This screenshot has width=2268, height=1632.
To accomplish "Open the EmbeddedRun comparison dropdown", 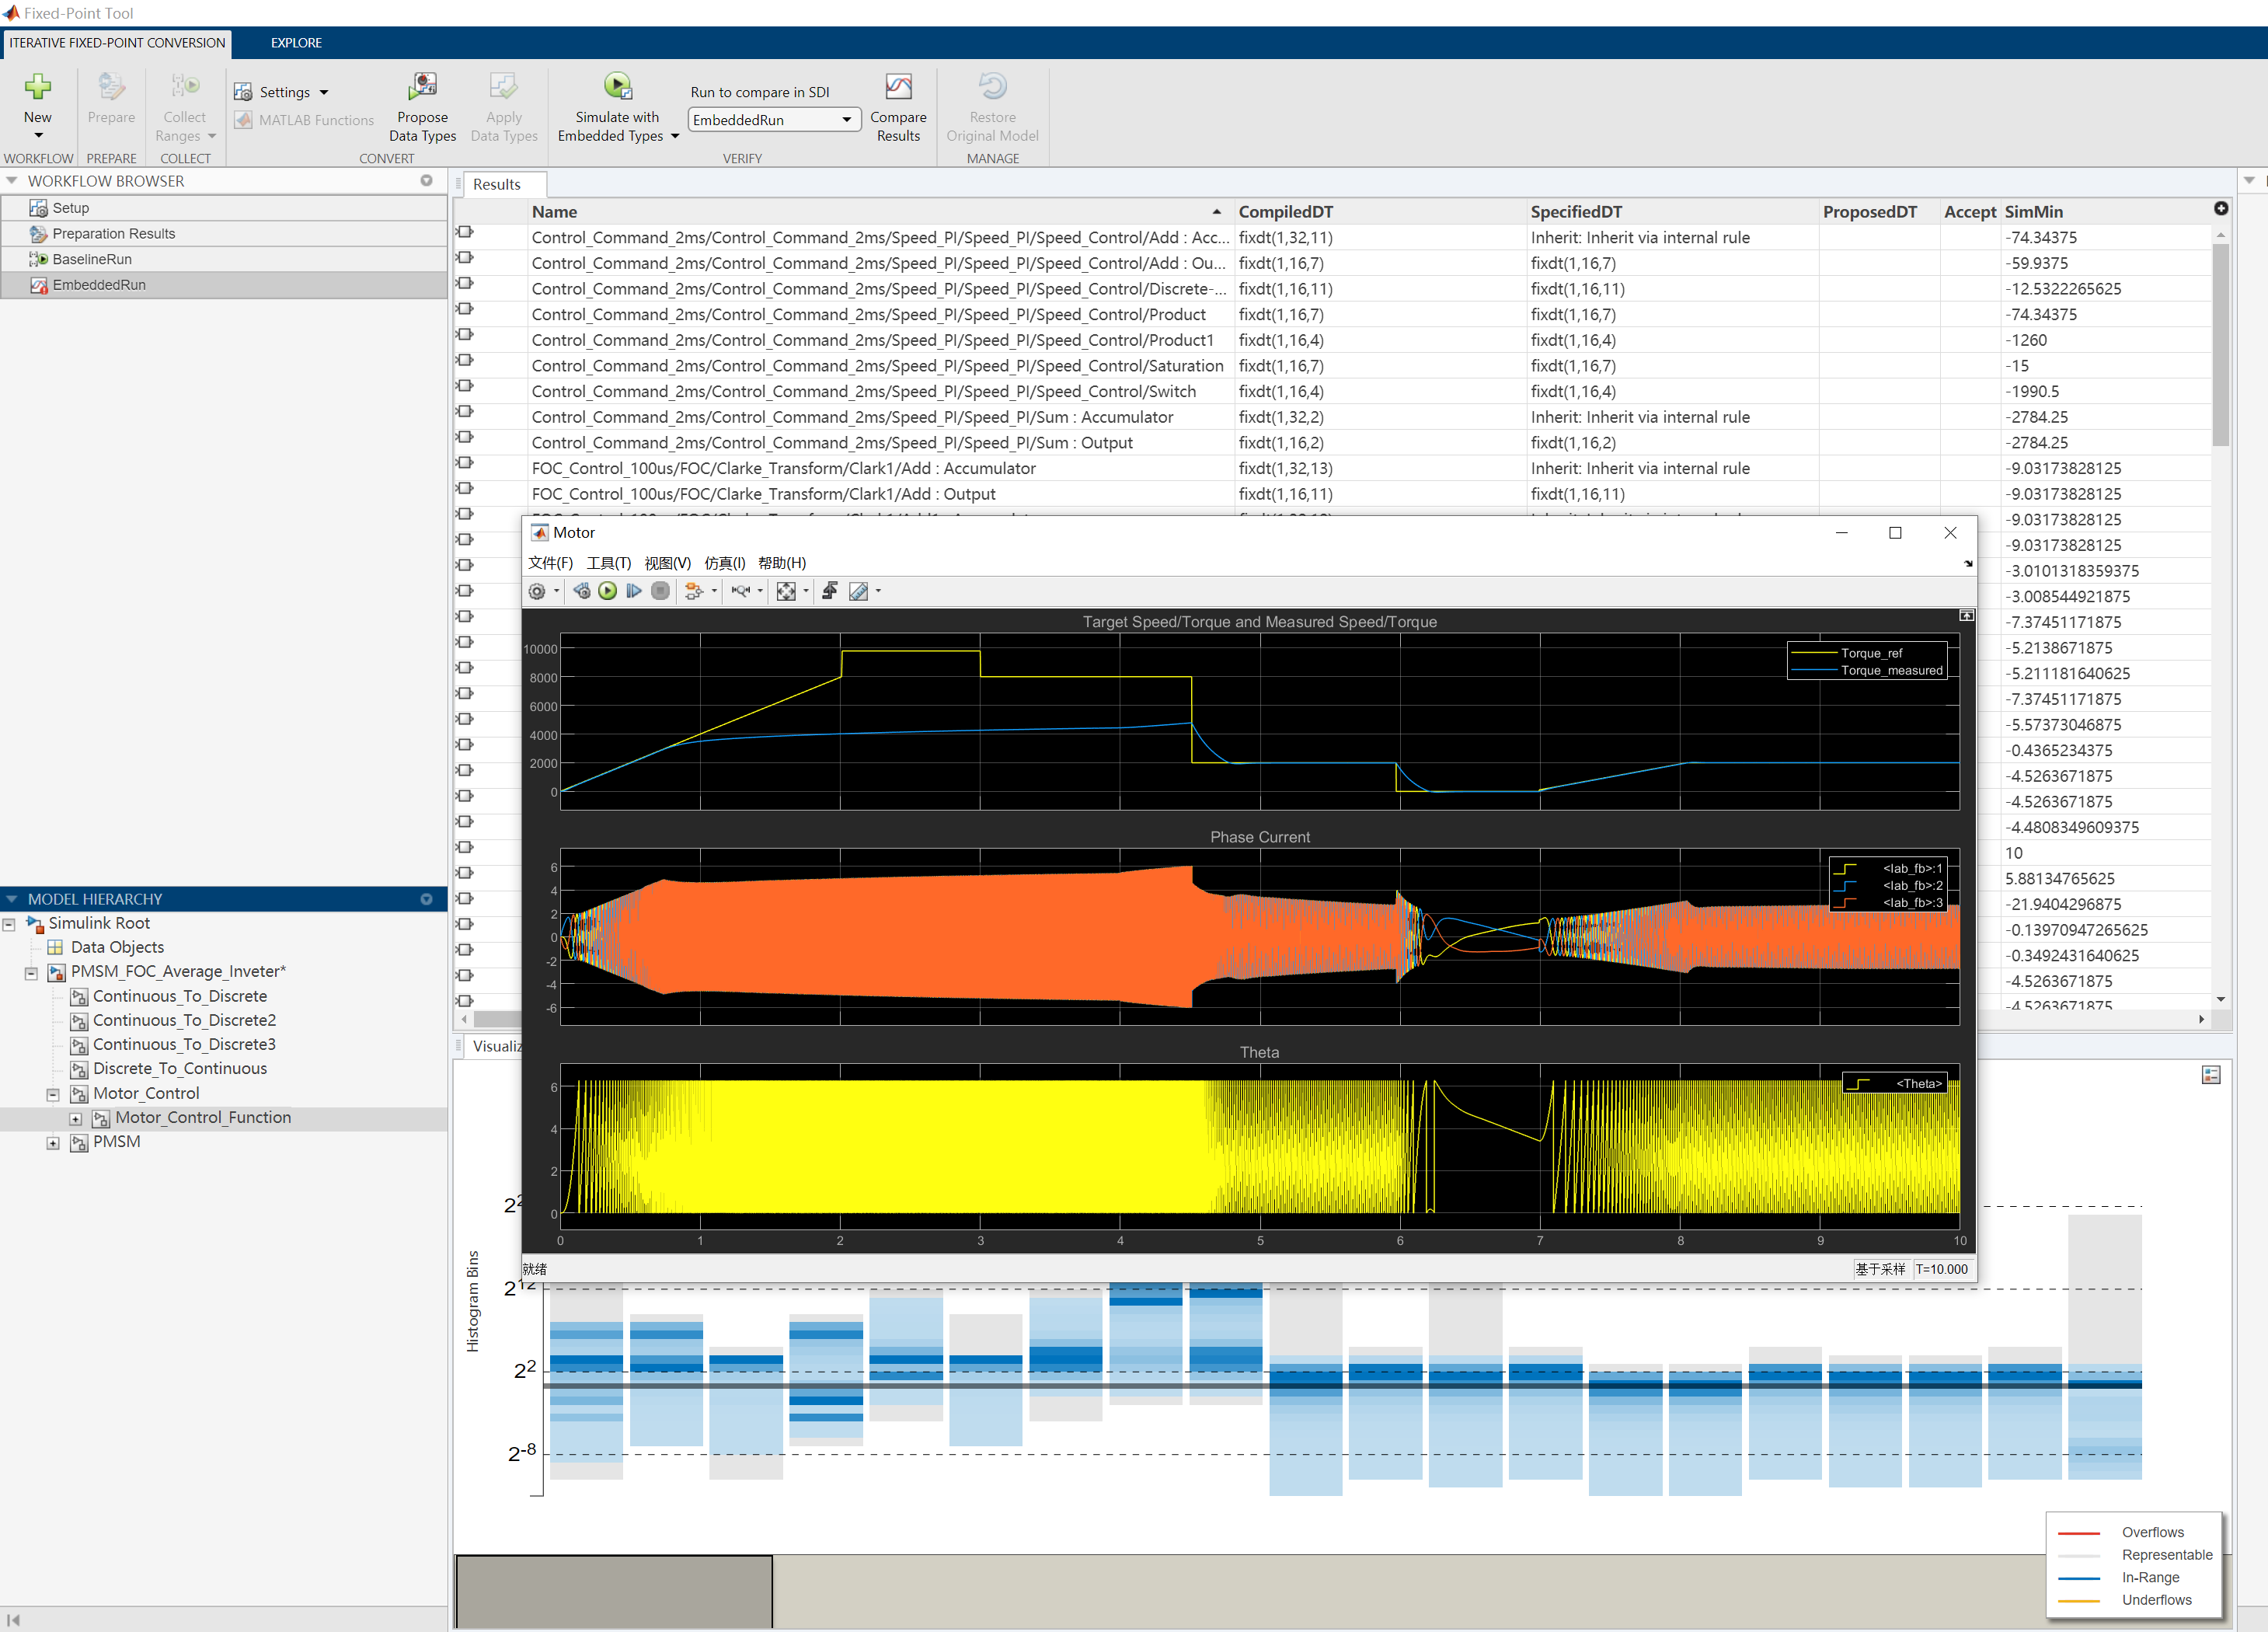I will 846,120.
